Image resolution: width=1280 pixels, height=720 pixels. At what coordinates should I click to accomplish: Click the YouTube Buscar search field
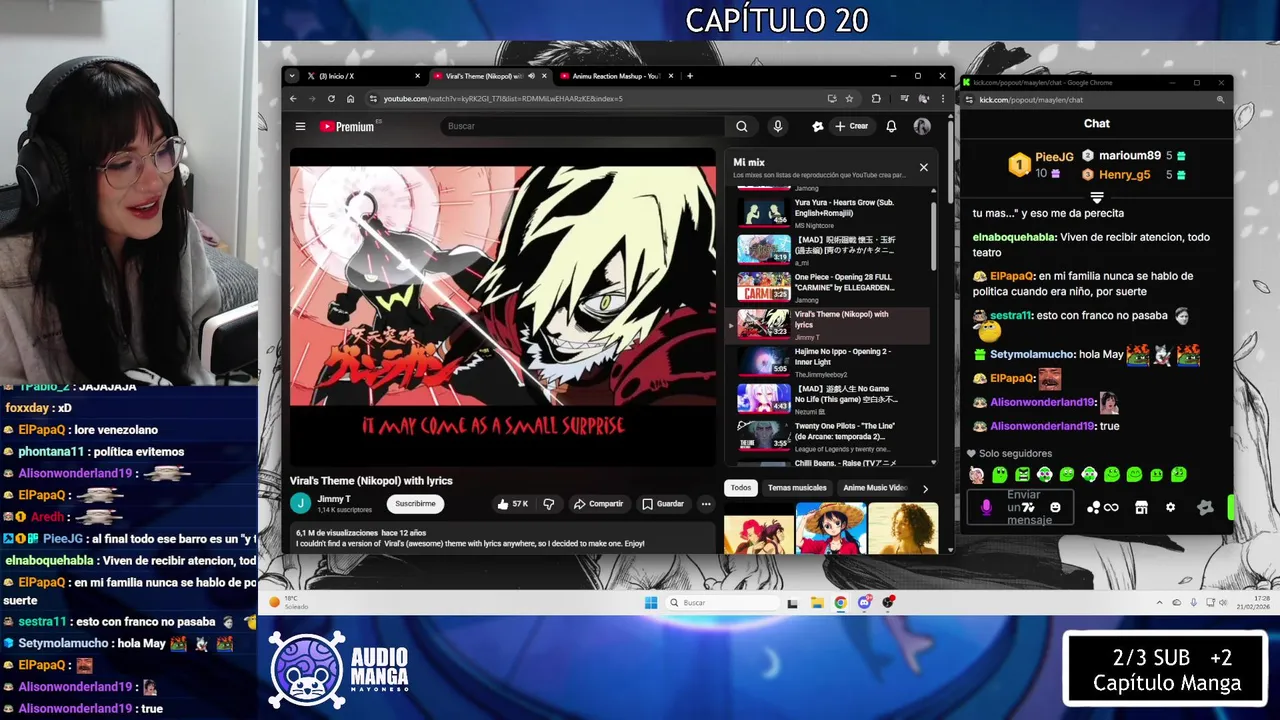582,126
